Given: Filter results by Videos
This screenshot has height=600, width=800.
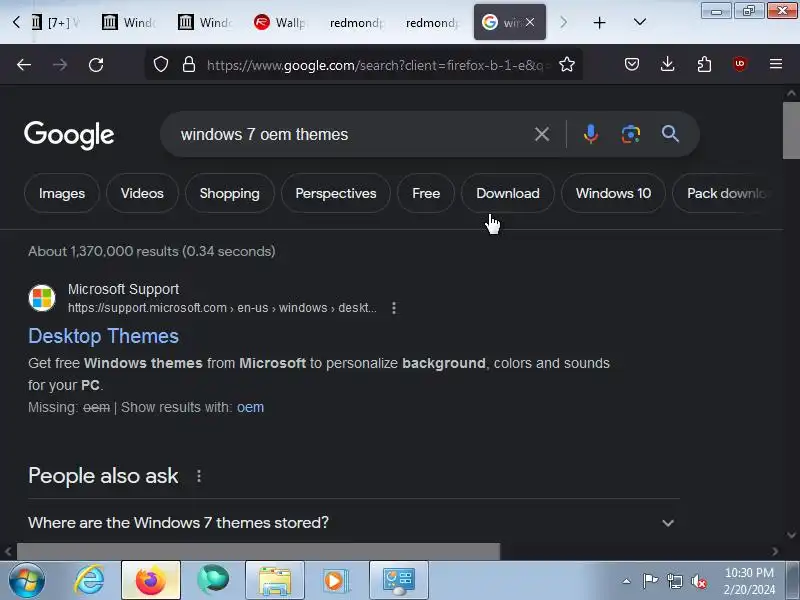Looking at the screenshot, I should (142, 193).
